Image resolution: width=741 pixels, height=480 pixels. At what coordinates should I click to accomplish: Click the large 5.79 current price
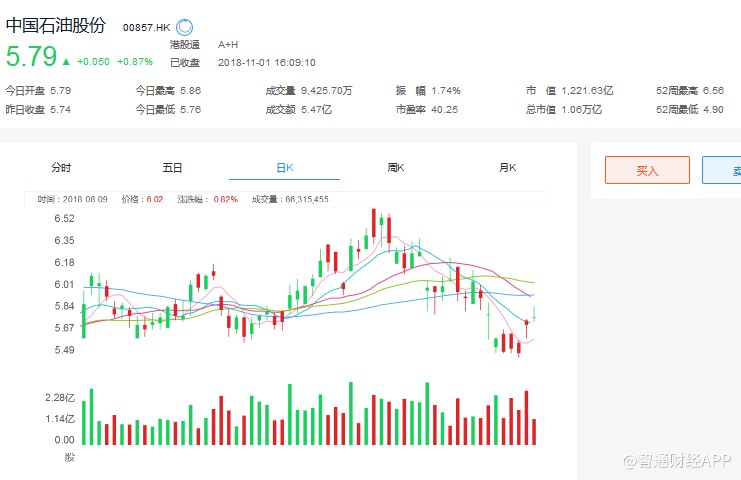[31, 57]
